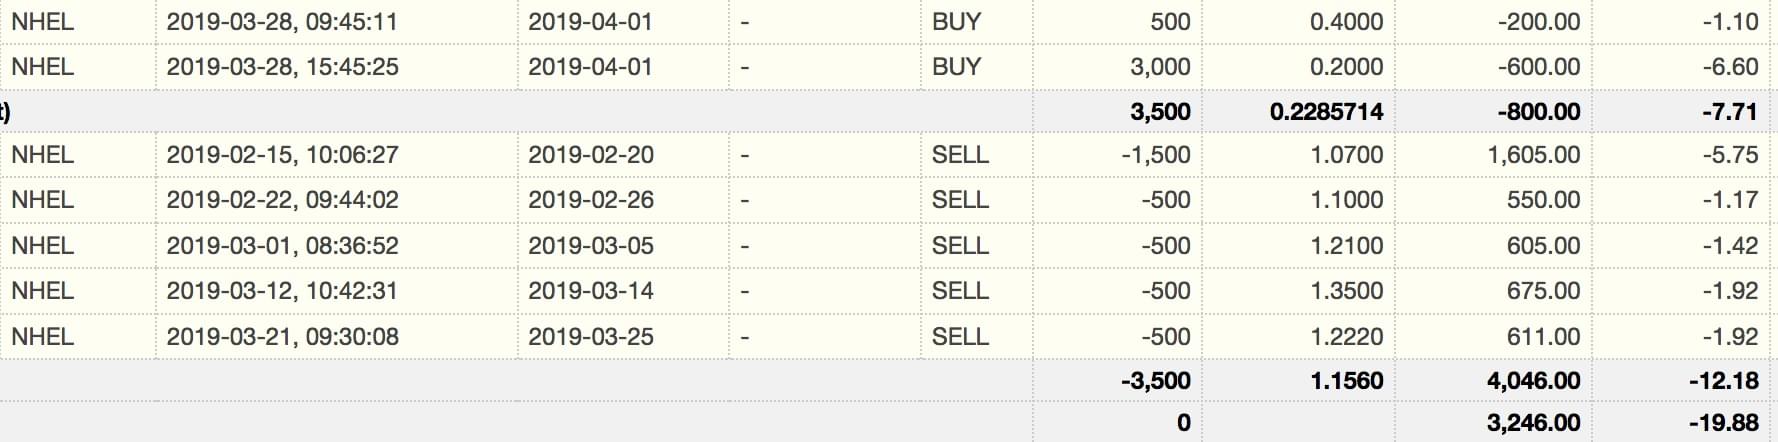This screenshot has height=442, width=1778.
Task: Select the 3,246.00 grand total value
Action: (x=1533, y=423)
